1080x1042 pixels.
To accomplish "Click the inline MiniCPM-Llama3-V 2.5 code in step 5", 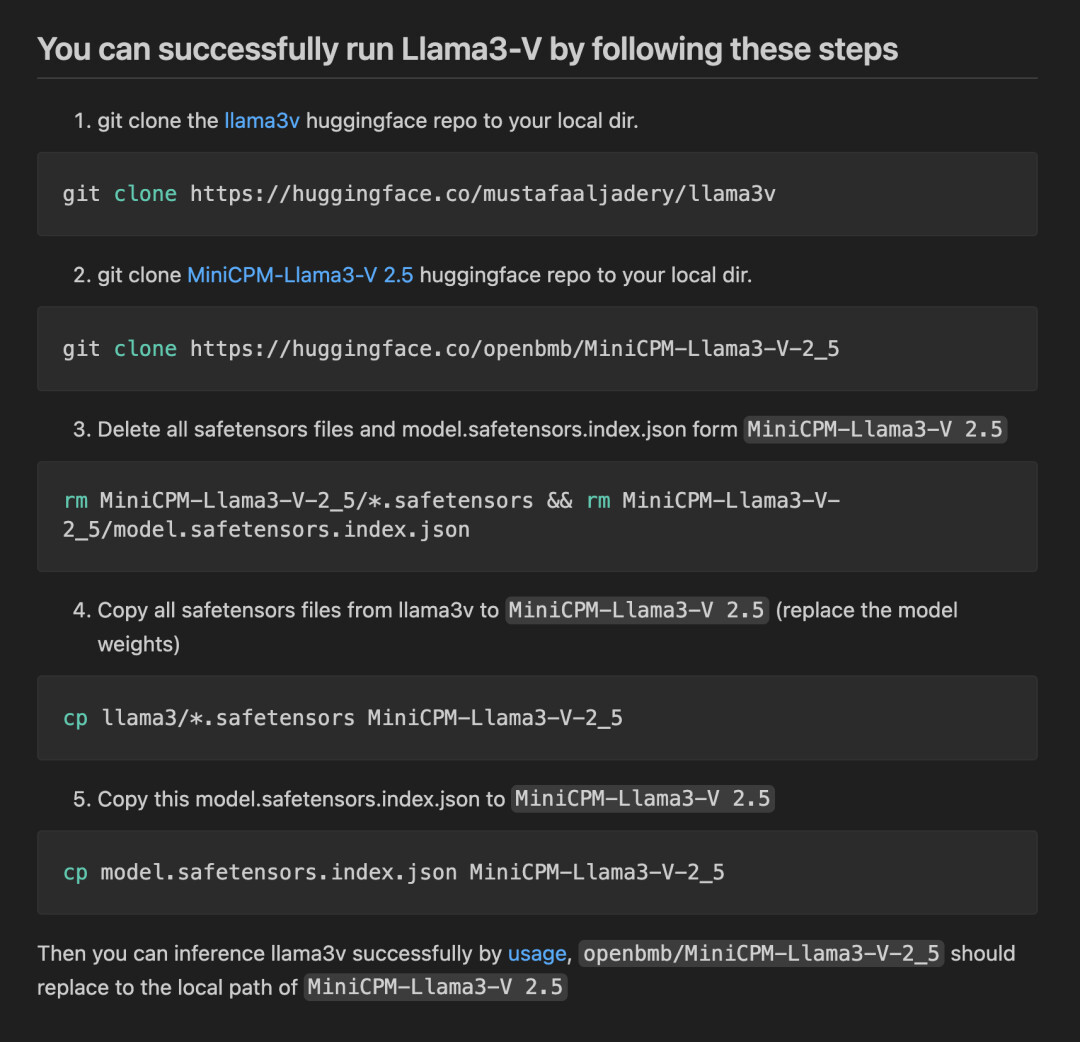I will coord(643,799).
